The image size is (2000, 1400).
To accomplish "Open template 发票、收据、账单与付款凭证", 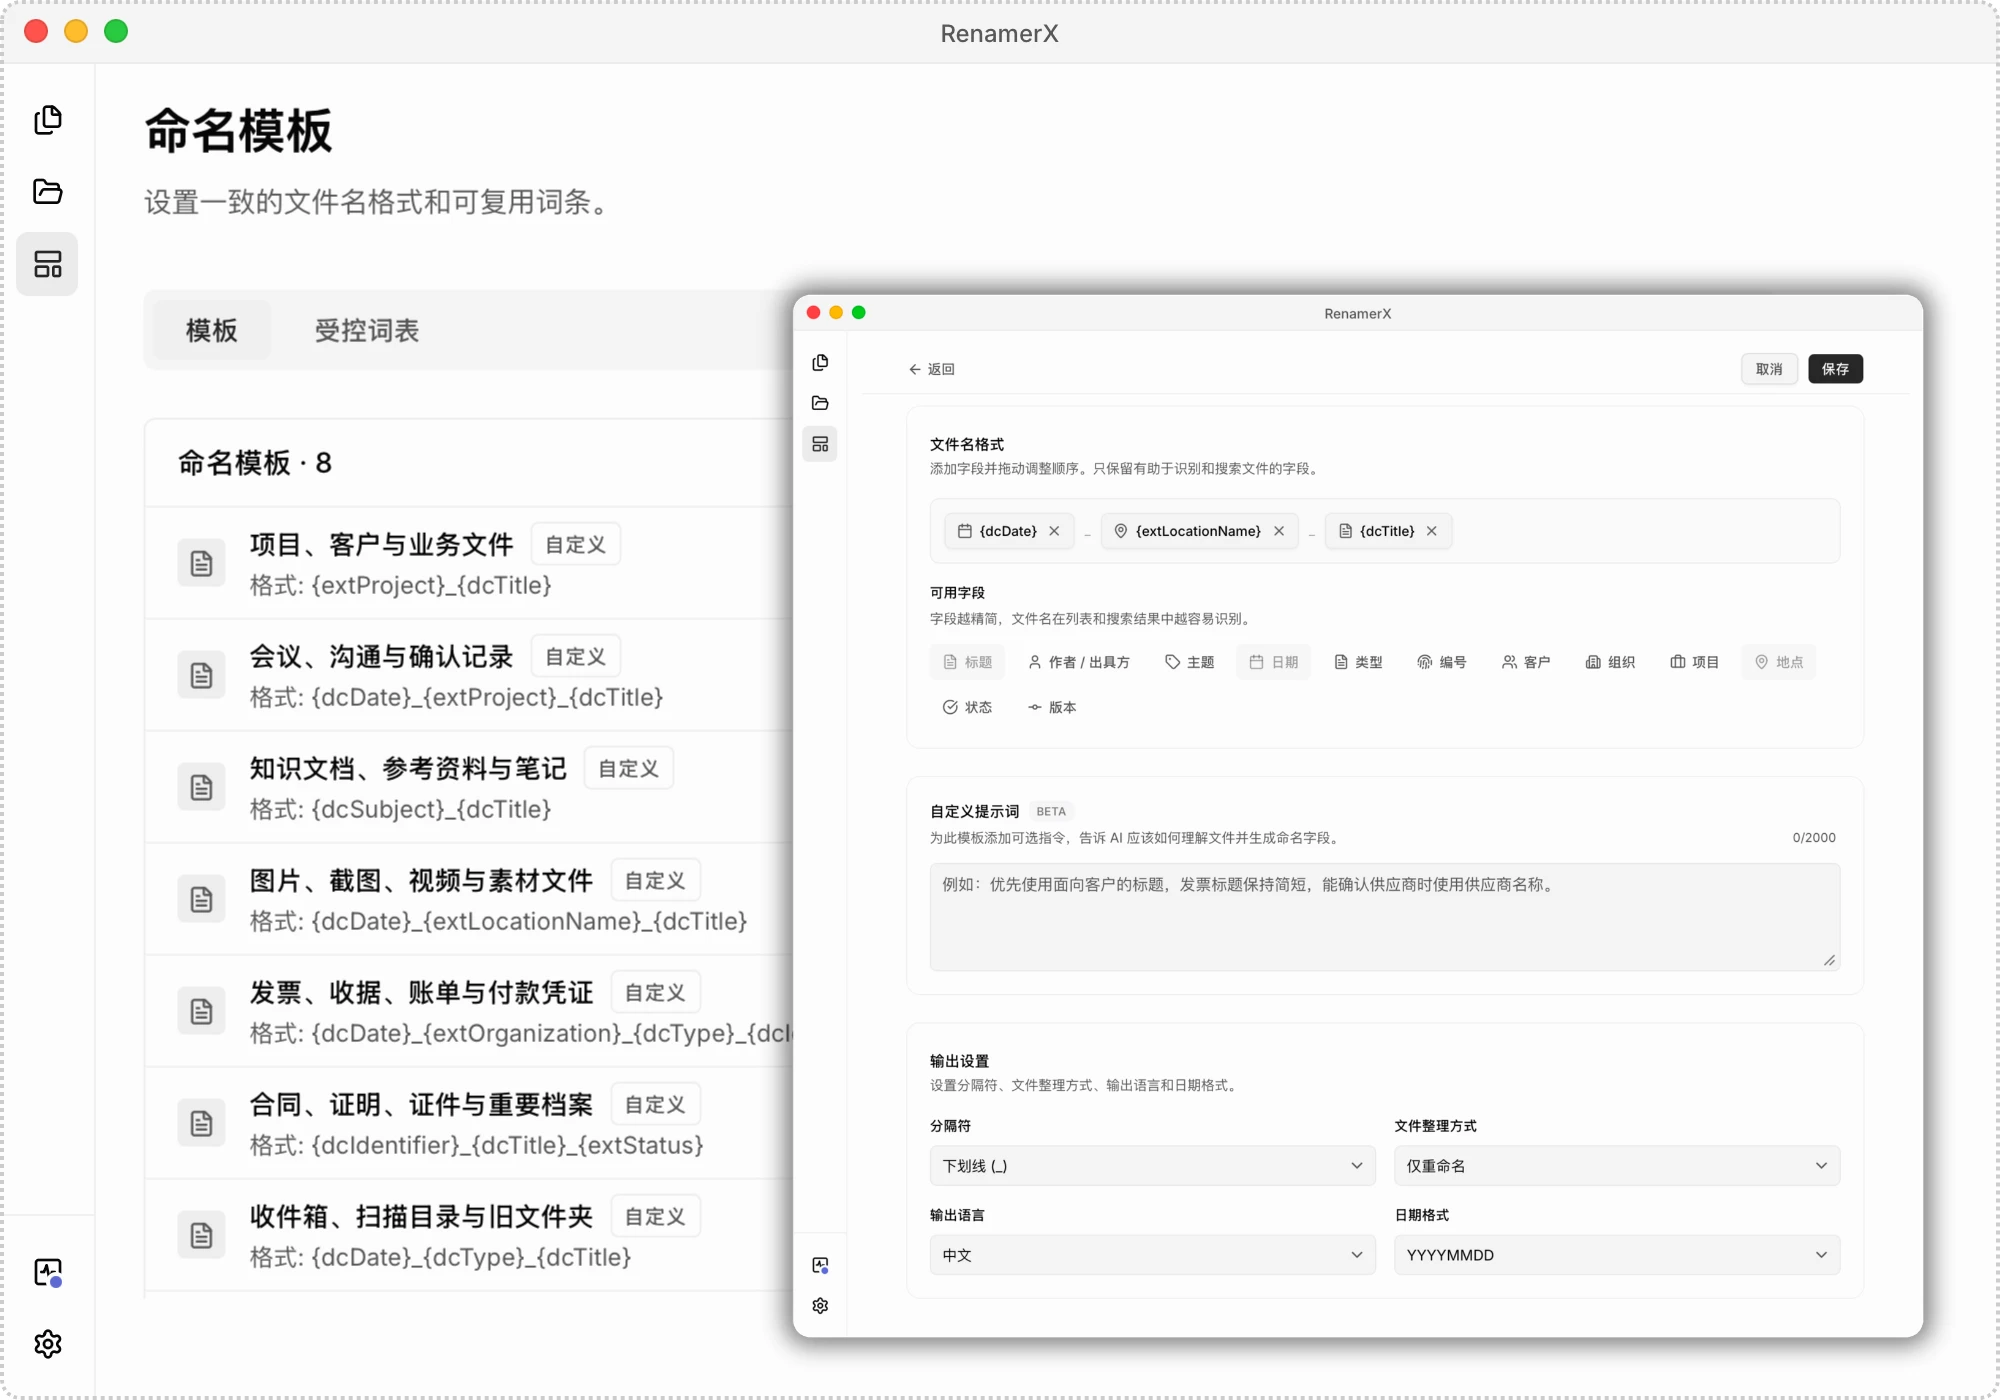I will pyautogui.click(x=470, y=1011).
